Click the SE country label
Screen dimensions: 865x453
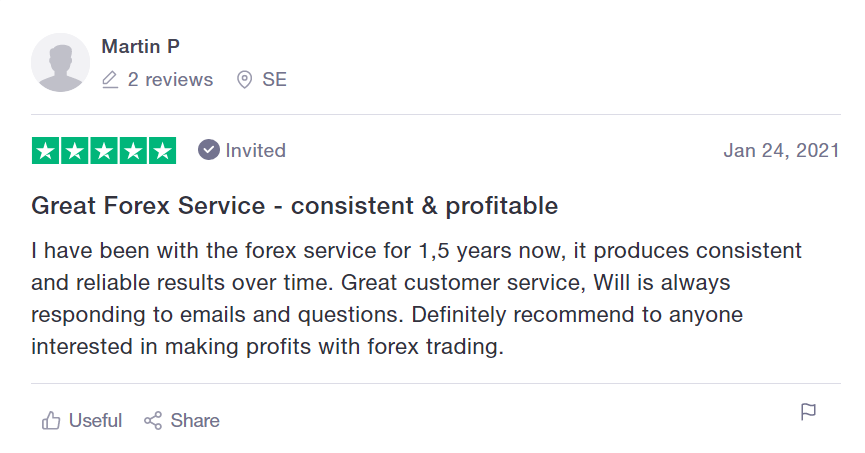point(274,79)
